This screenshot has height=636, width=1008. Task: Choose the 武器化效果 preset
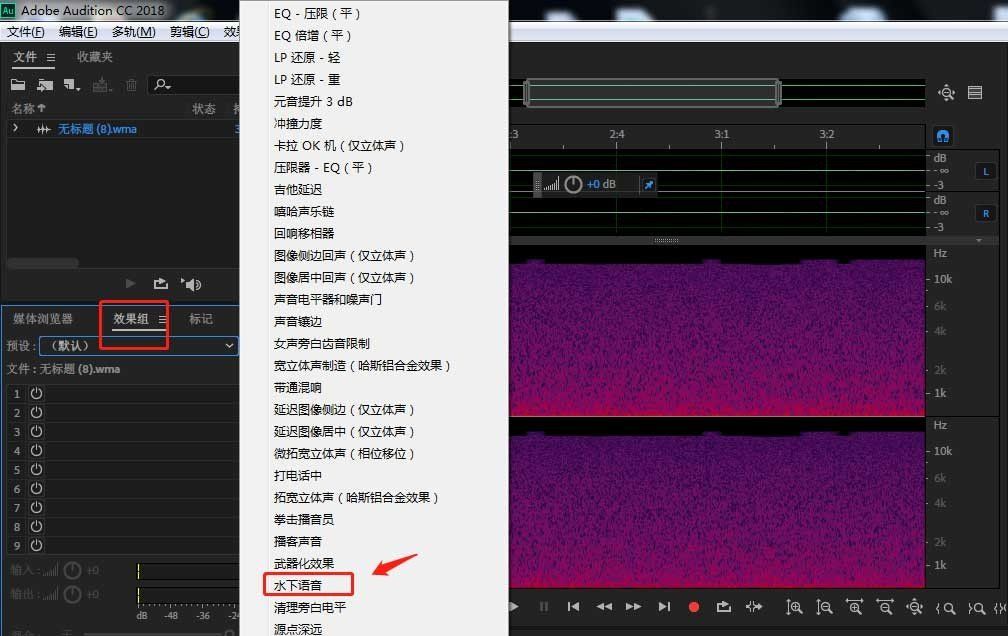(x=304, y=563)
